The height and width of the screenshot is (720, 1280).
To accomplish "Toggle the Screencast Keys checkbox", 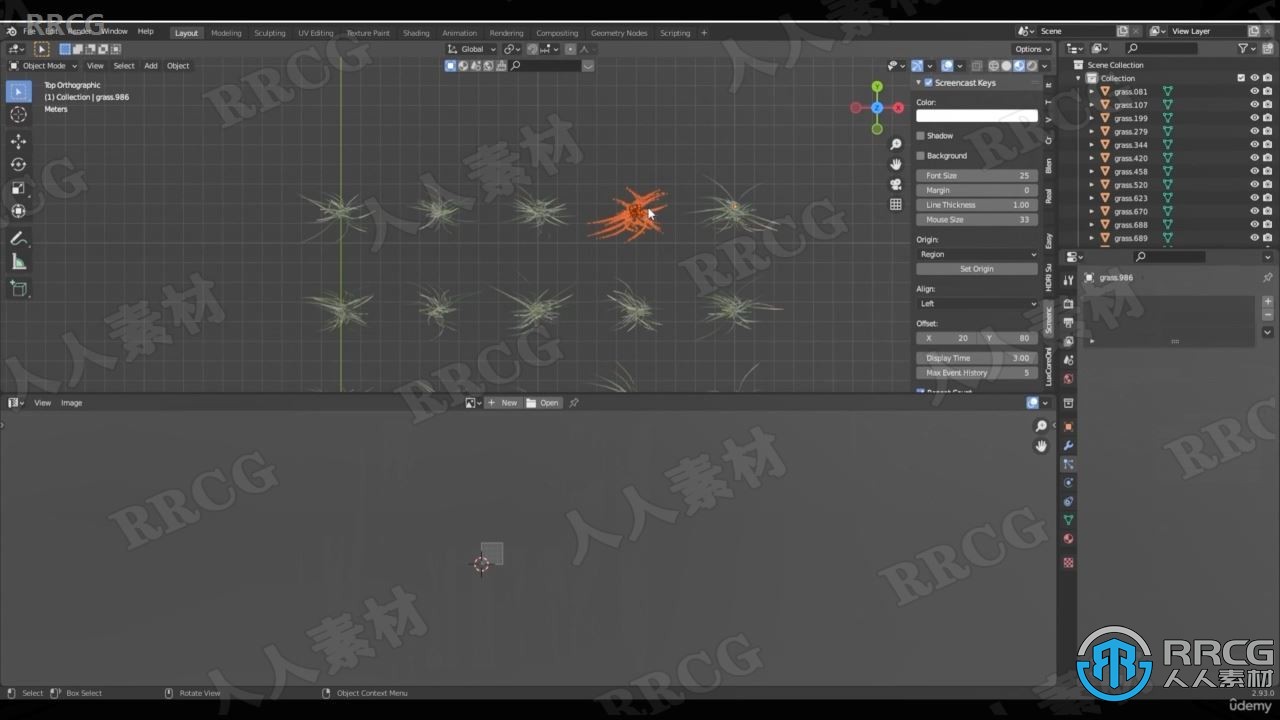I will (928, 83).
